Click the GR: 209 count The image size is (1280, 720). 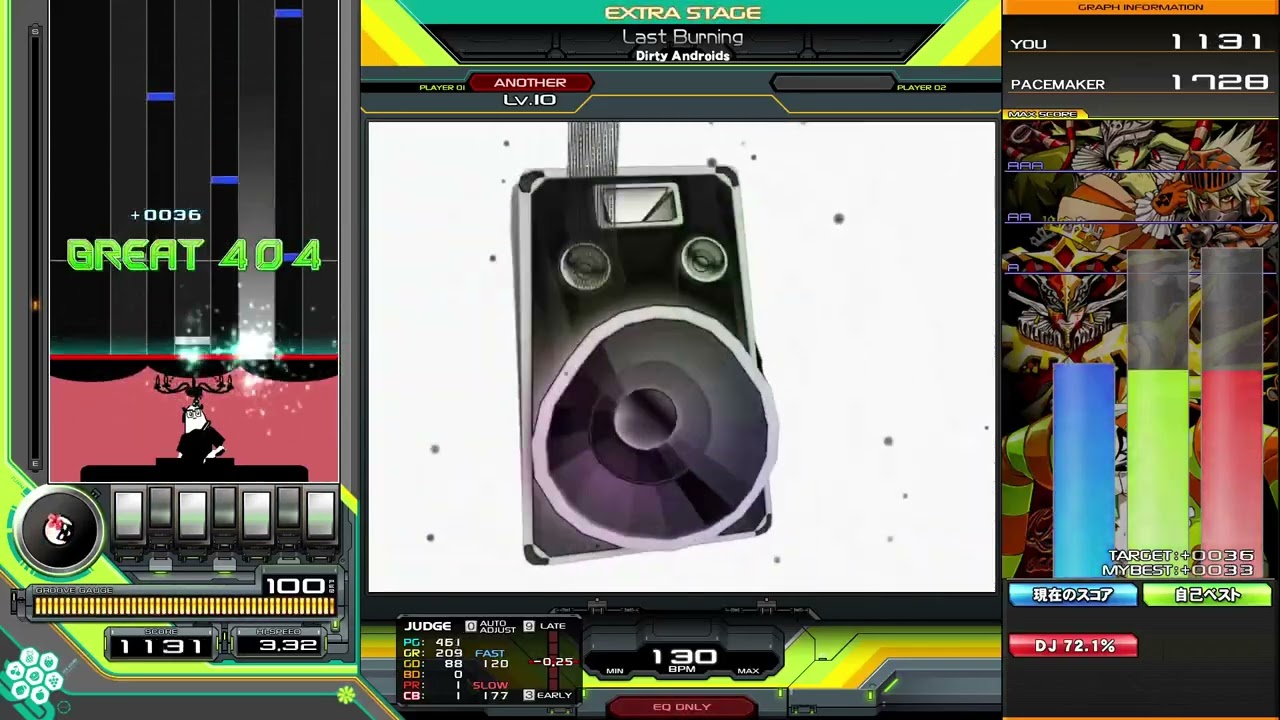click(433, 653)
